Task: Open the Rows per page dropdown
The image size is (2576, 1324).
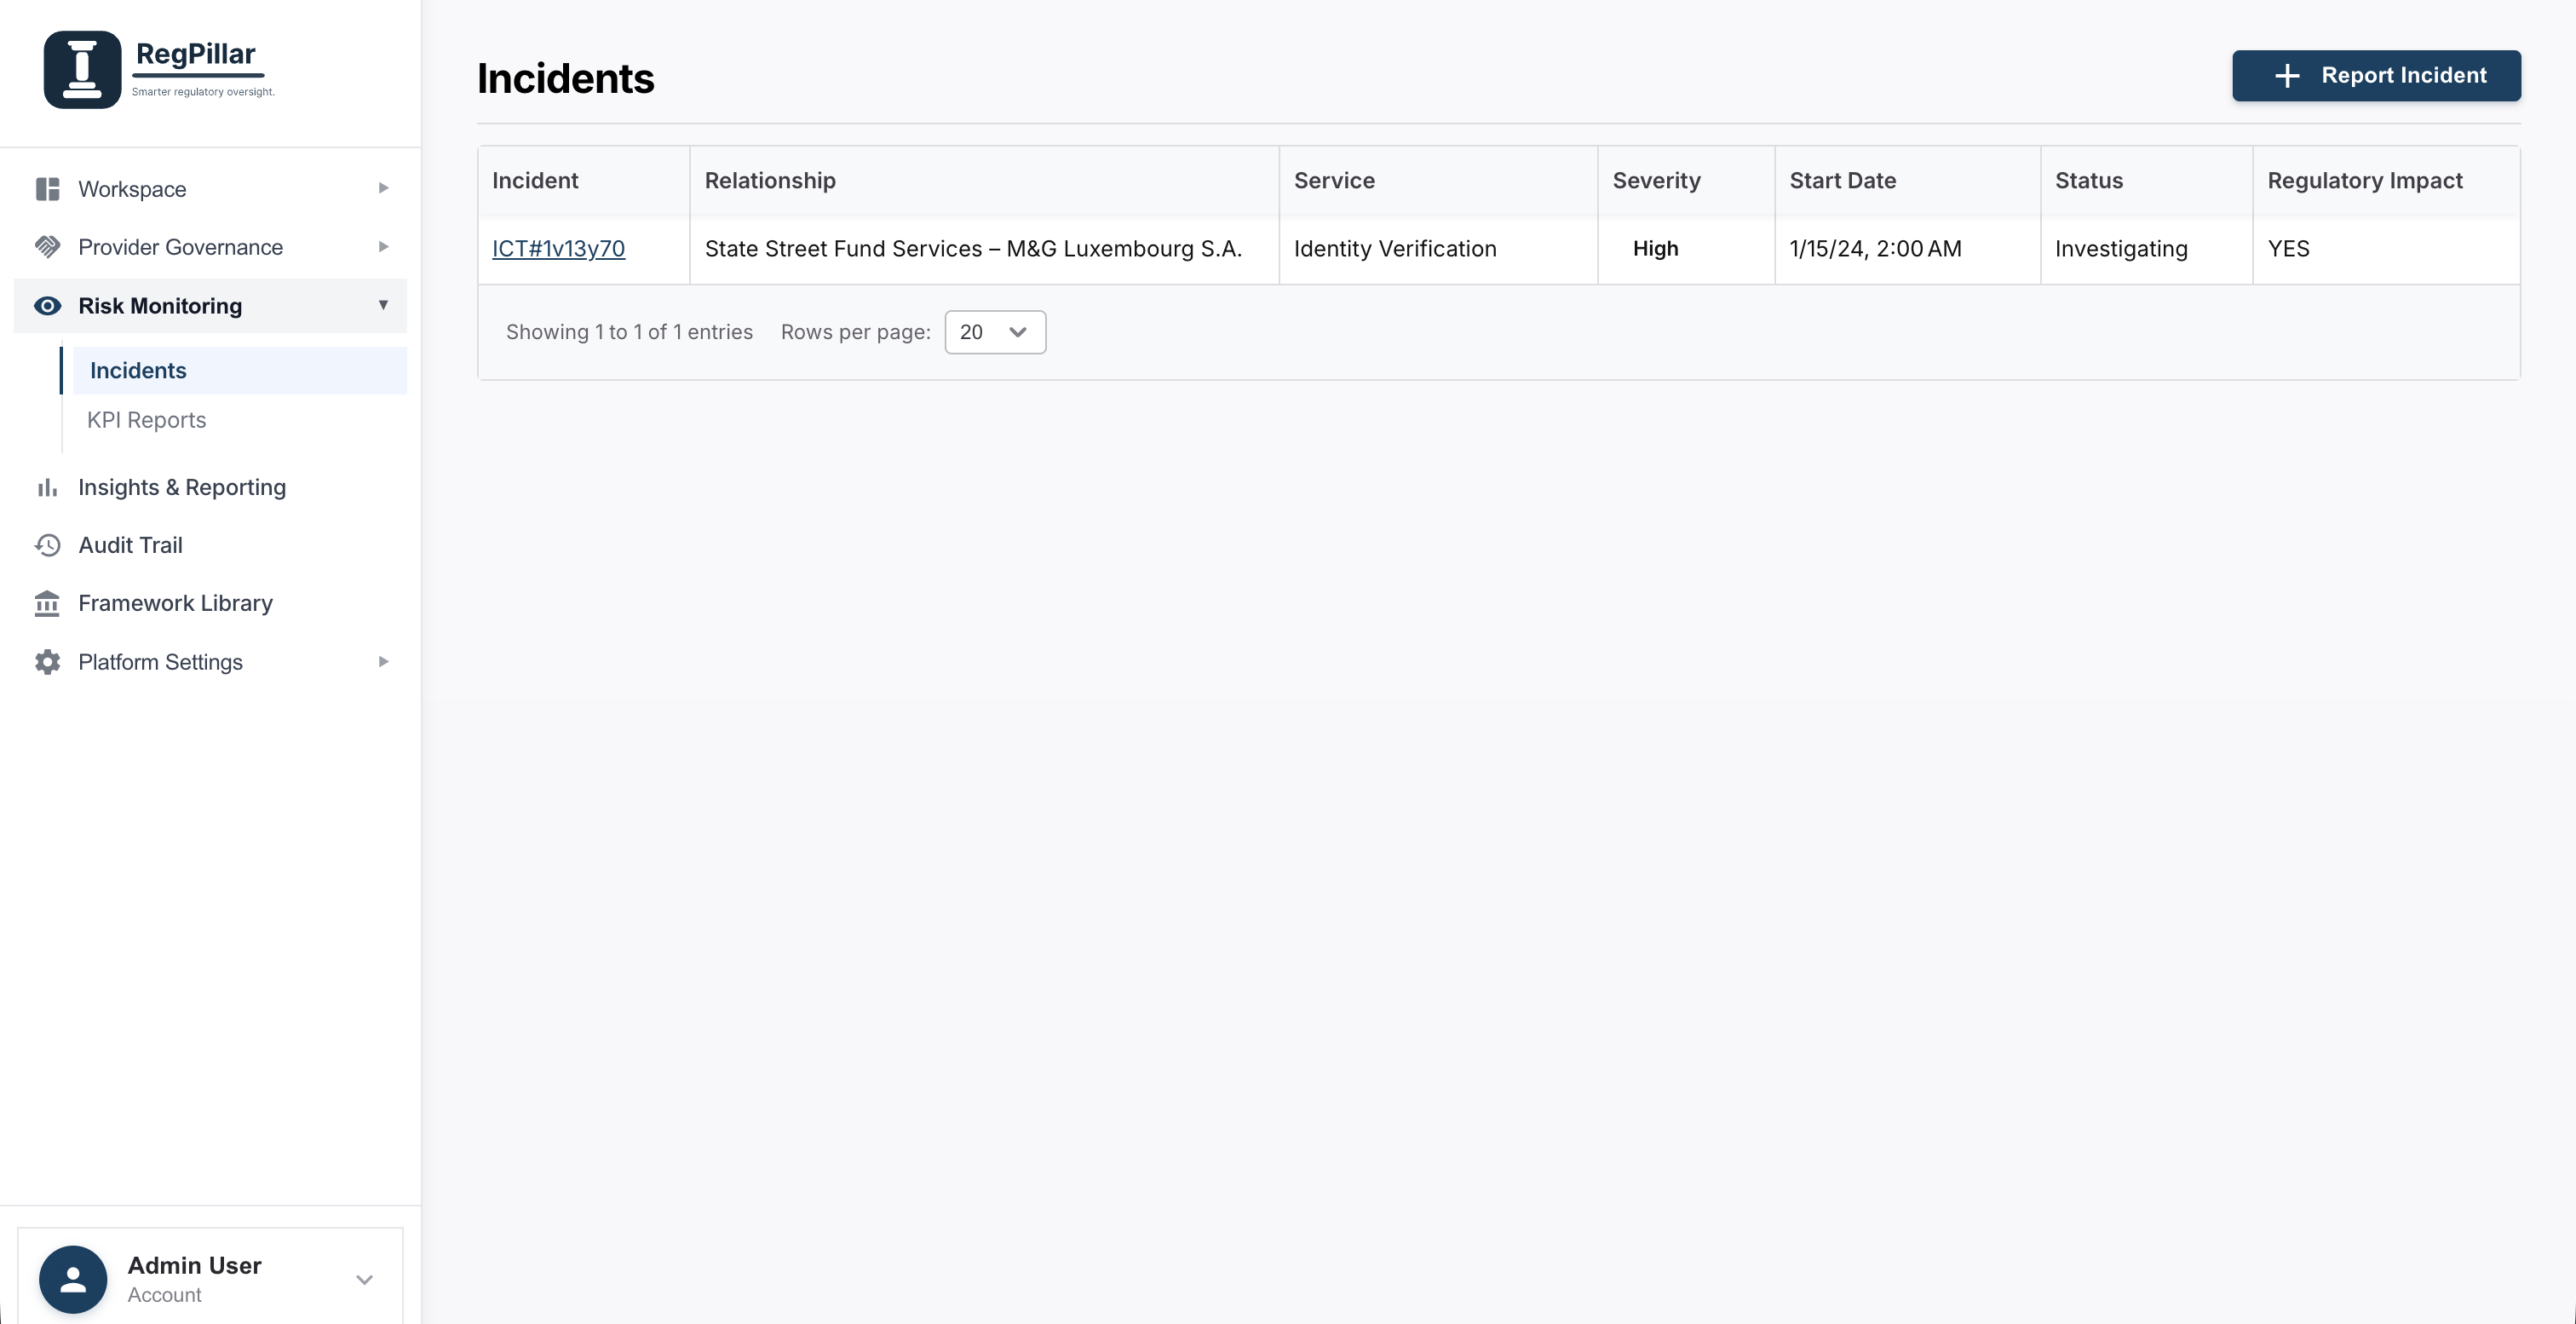Action: (x=994, y=331)
